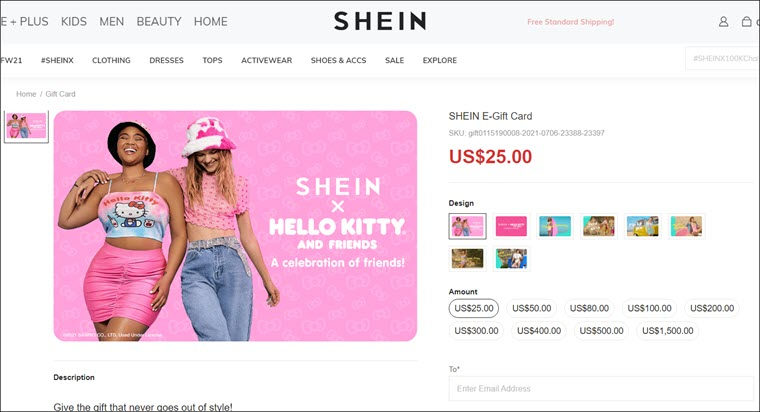Viewport: 760px width, 412px height.
Task: Open the SHOES & ACCS menu
Action: 338,60
